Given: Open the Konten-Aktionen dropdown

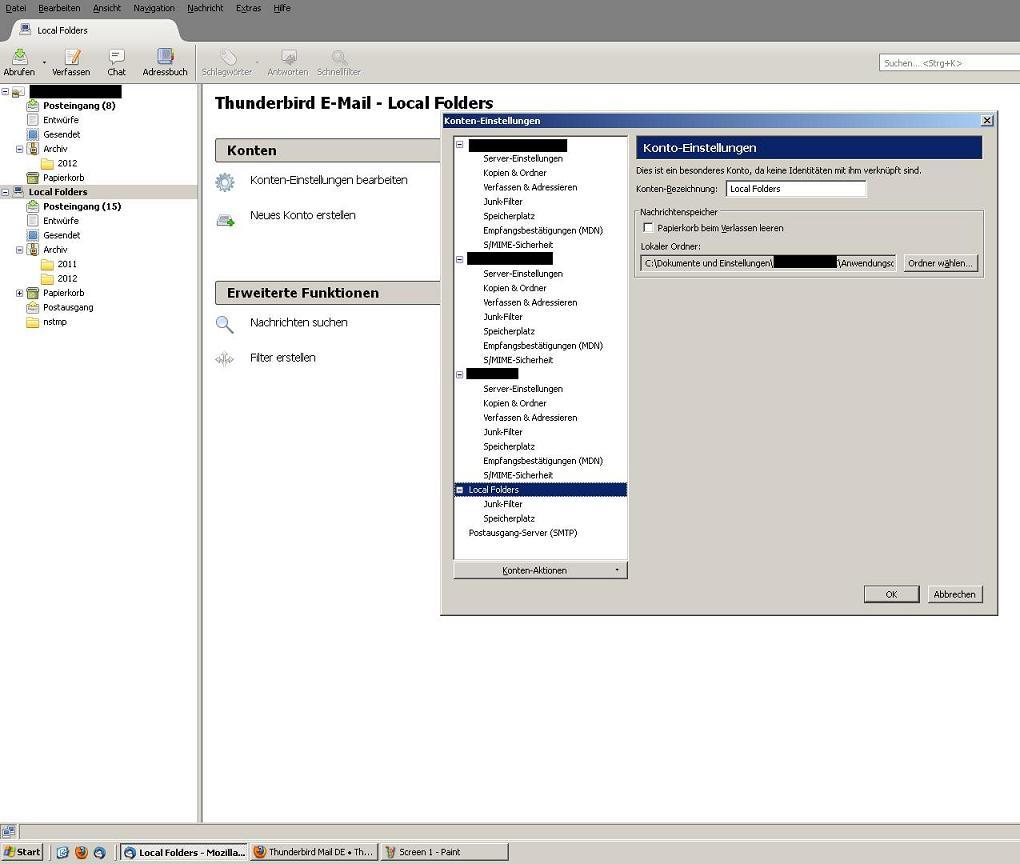Looking at the screenshot, I should tap(540, 570).
